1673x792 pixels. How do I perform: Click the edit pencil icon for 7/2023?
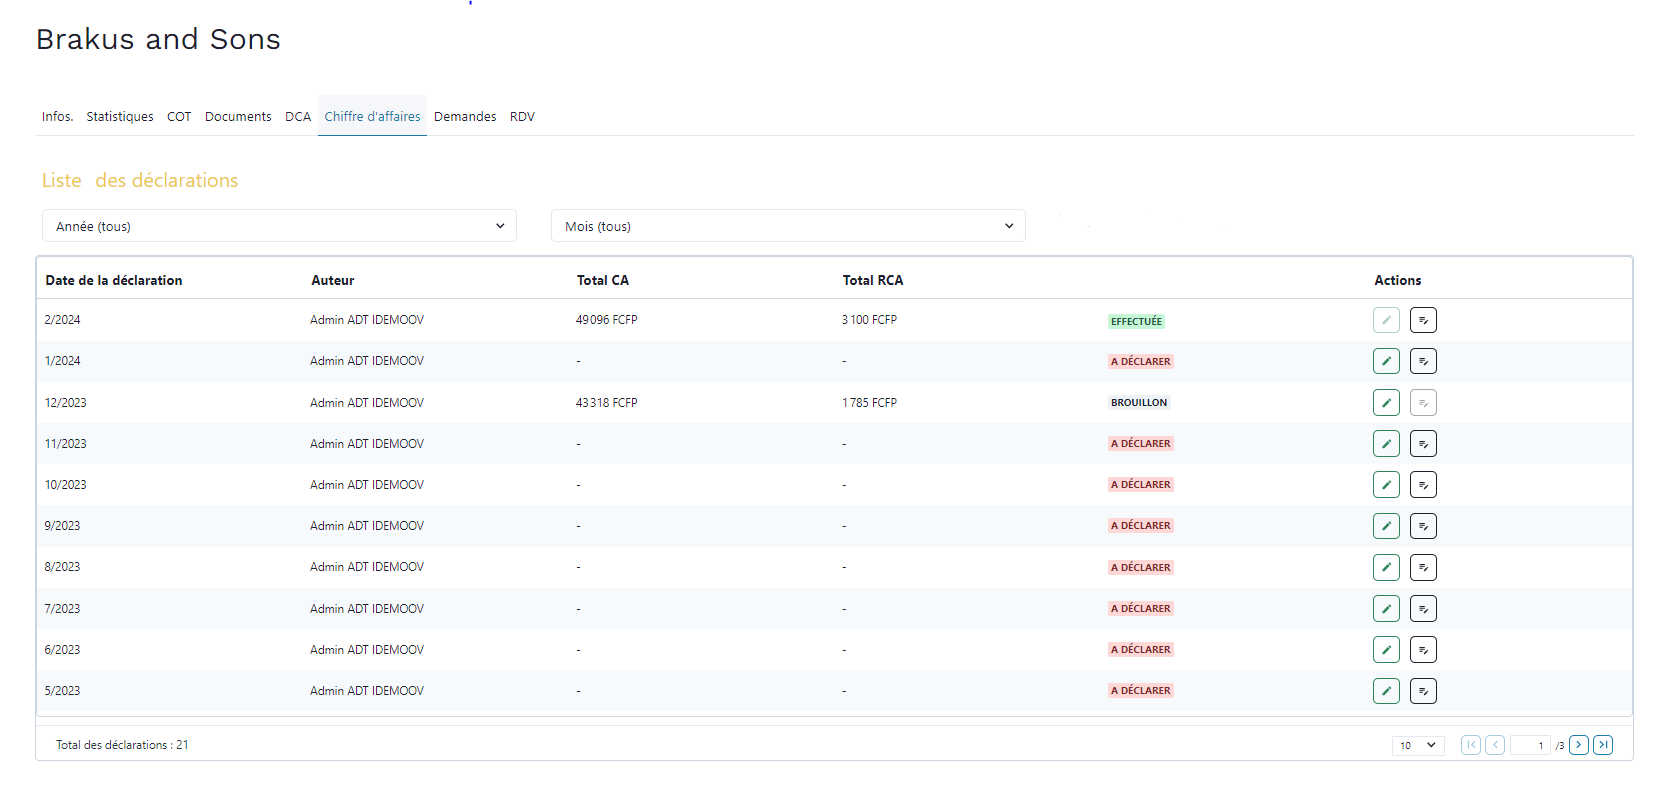coord(1386,609)
